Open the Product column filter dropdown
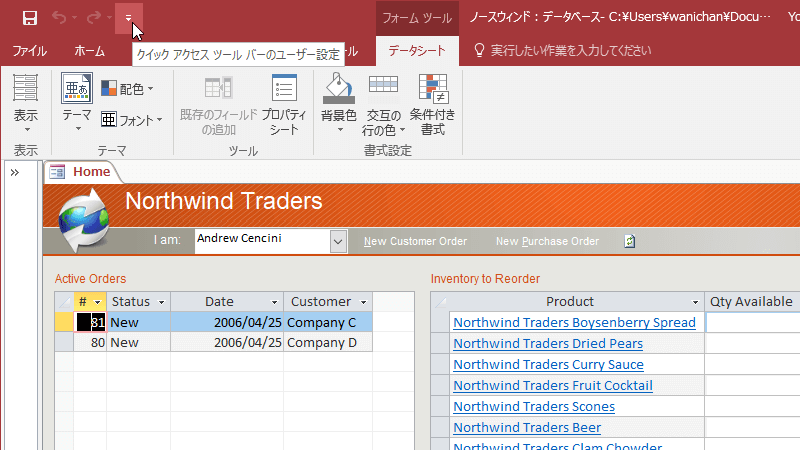Image resolution: width=800 pixels, height=450 pixels. pyautogui.click(x=694, y=302)
